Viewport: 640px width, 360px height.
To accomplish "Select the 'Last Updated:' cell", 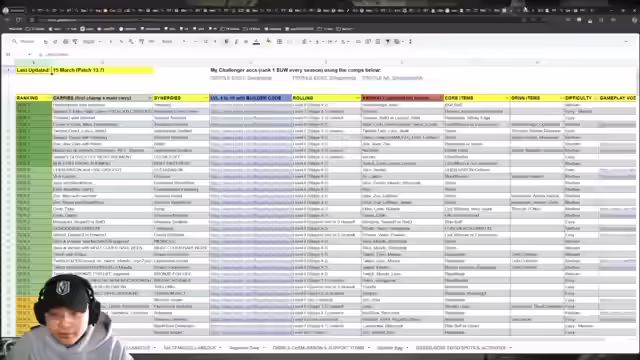I will pos(33,70).
